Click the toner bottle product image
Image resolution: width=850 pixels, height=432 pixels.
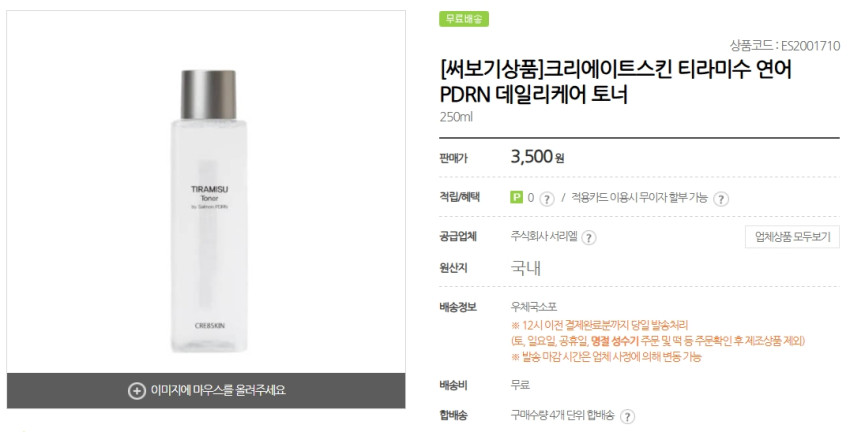point(209,211)
